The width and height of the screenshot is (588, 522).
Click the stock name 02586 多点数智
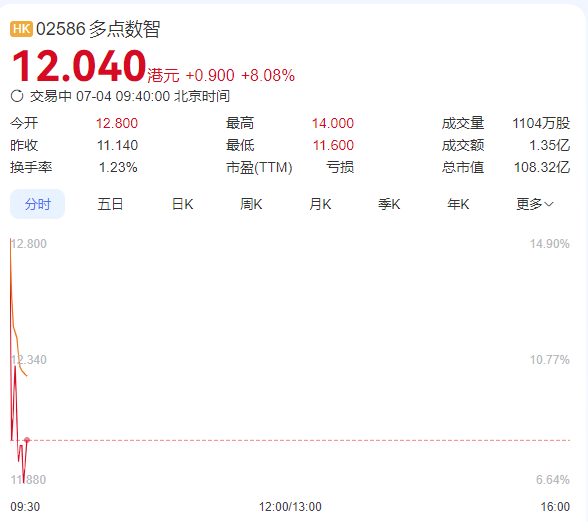[98, 29]
